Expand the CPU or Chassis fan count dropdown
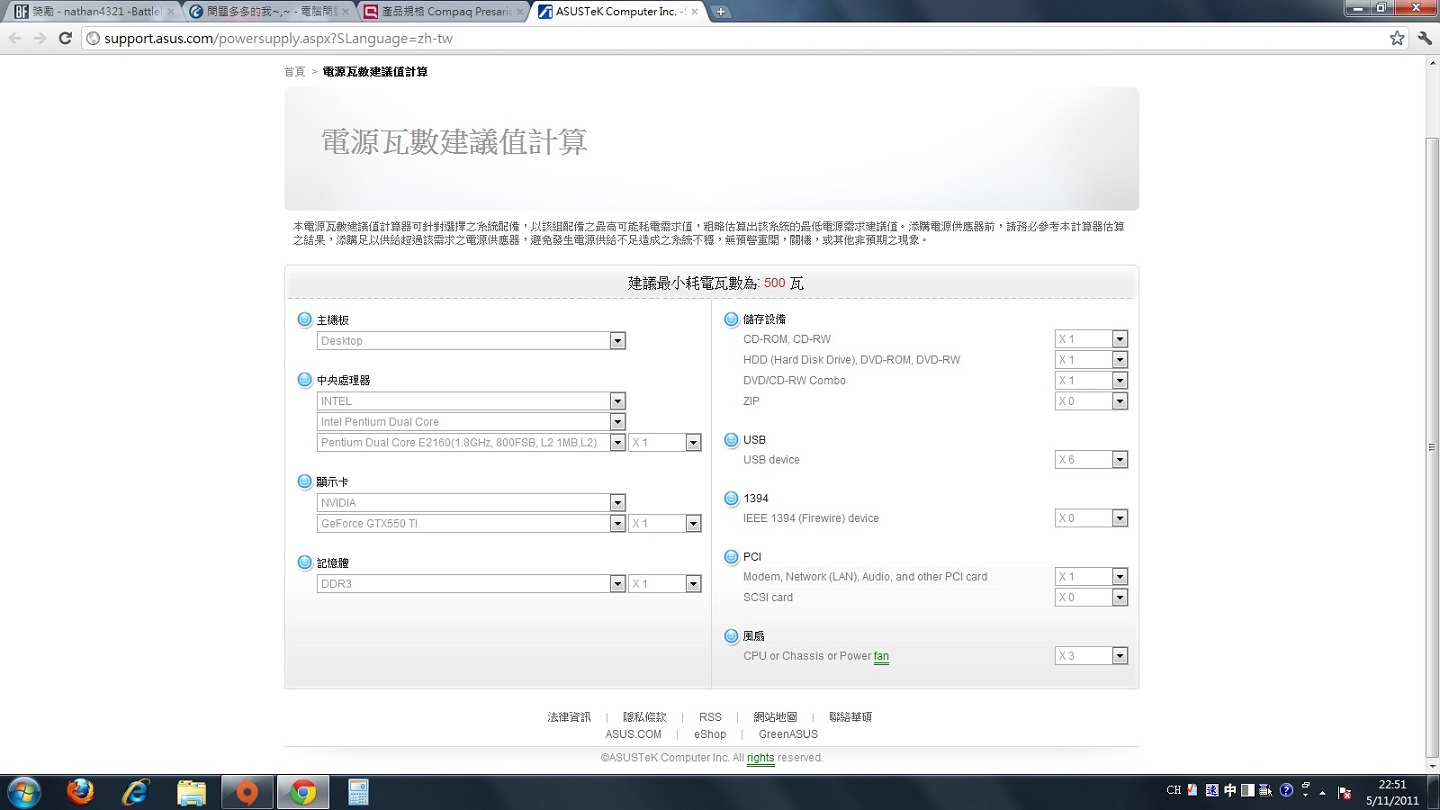This screenshot has width=1440, height=810. [x=1119, y=656]
